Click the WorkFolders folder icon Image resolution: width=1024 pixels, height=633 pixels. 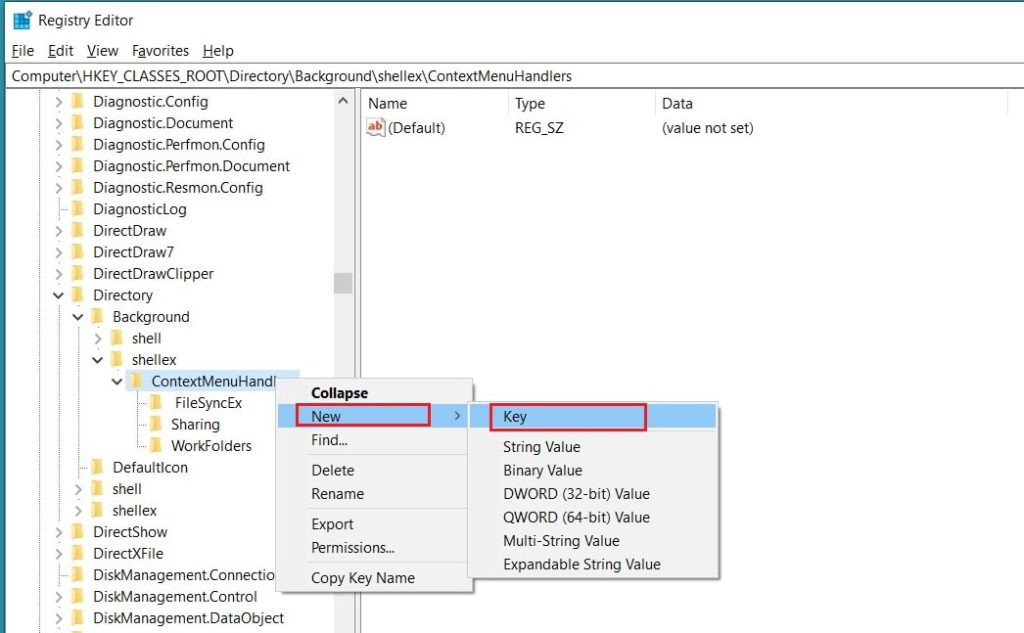point(155,446)
